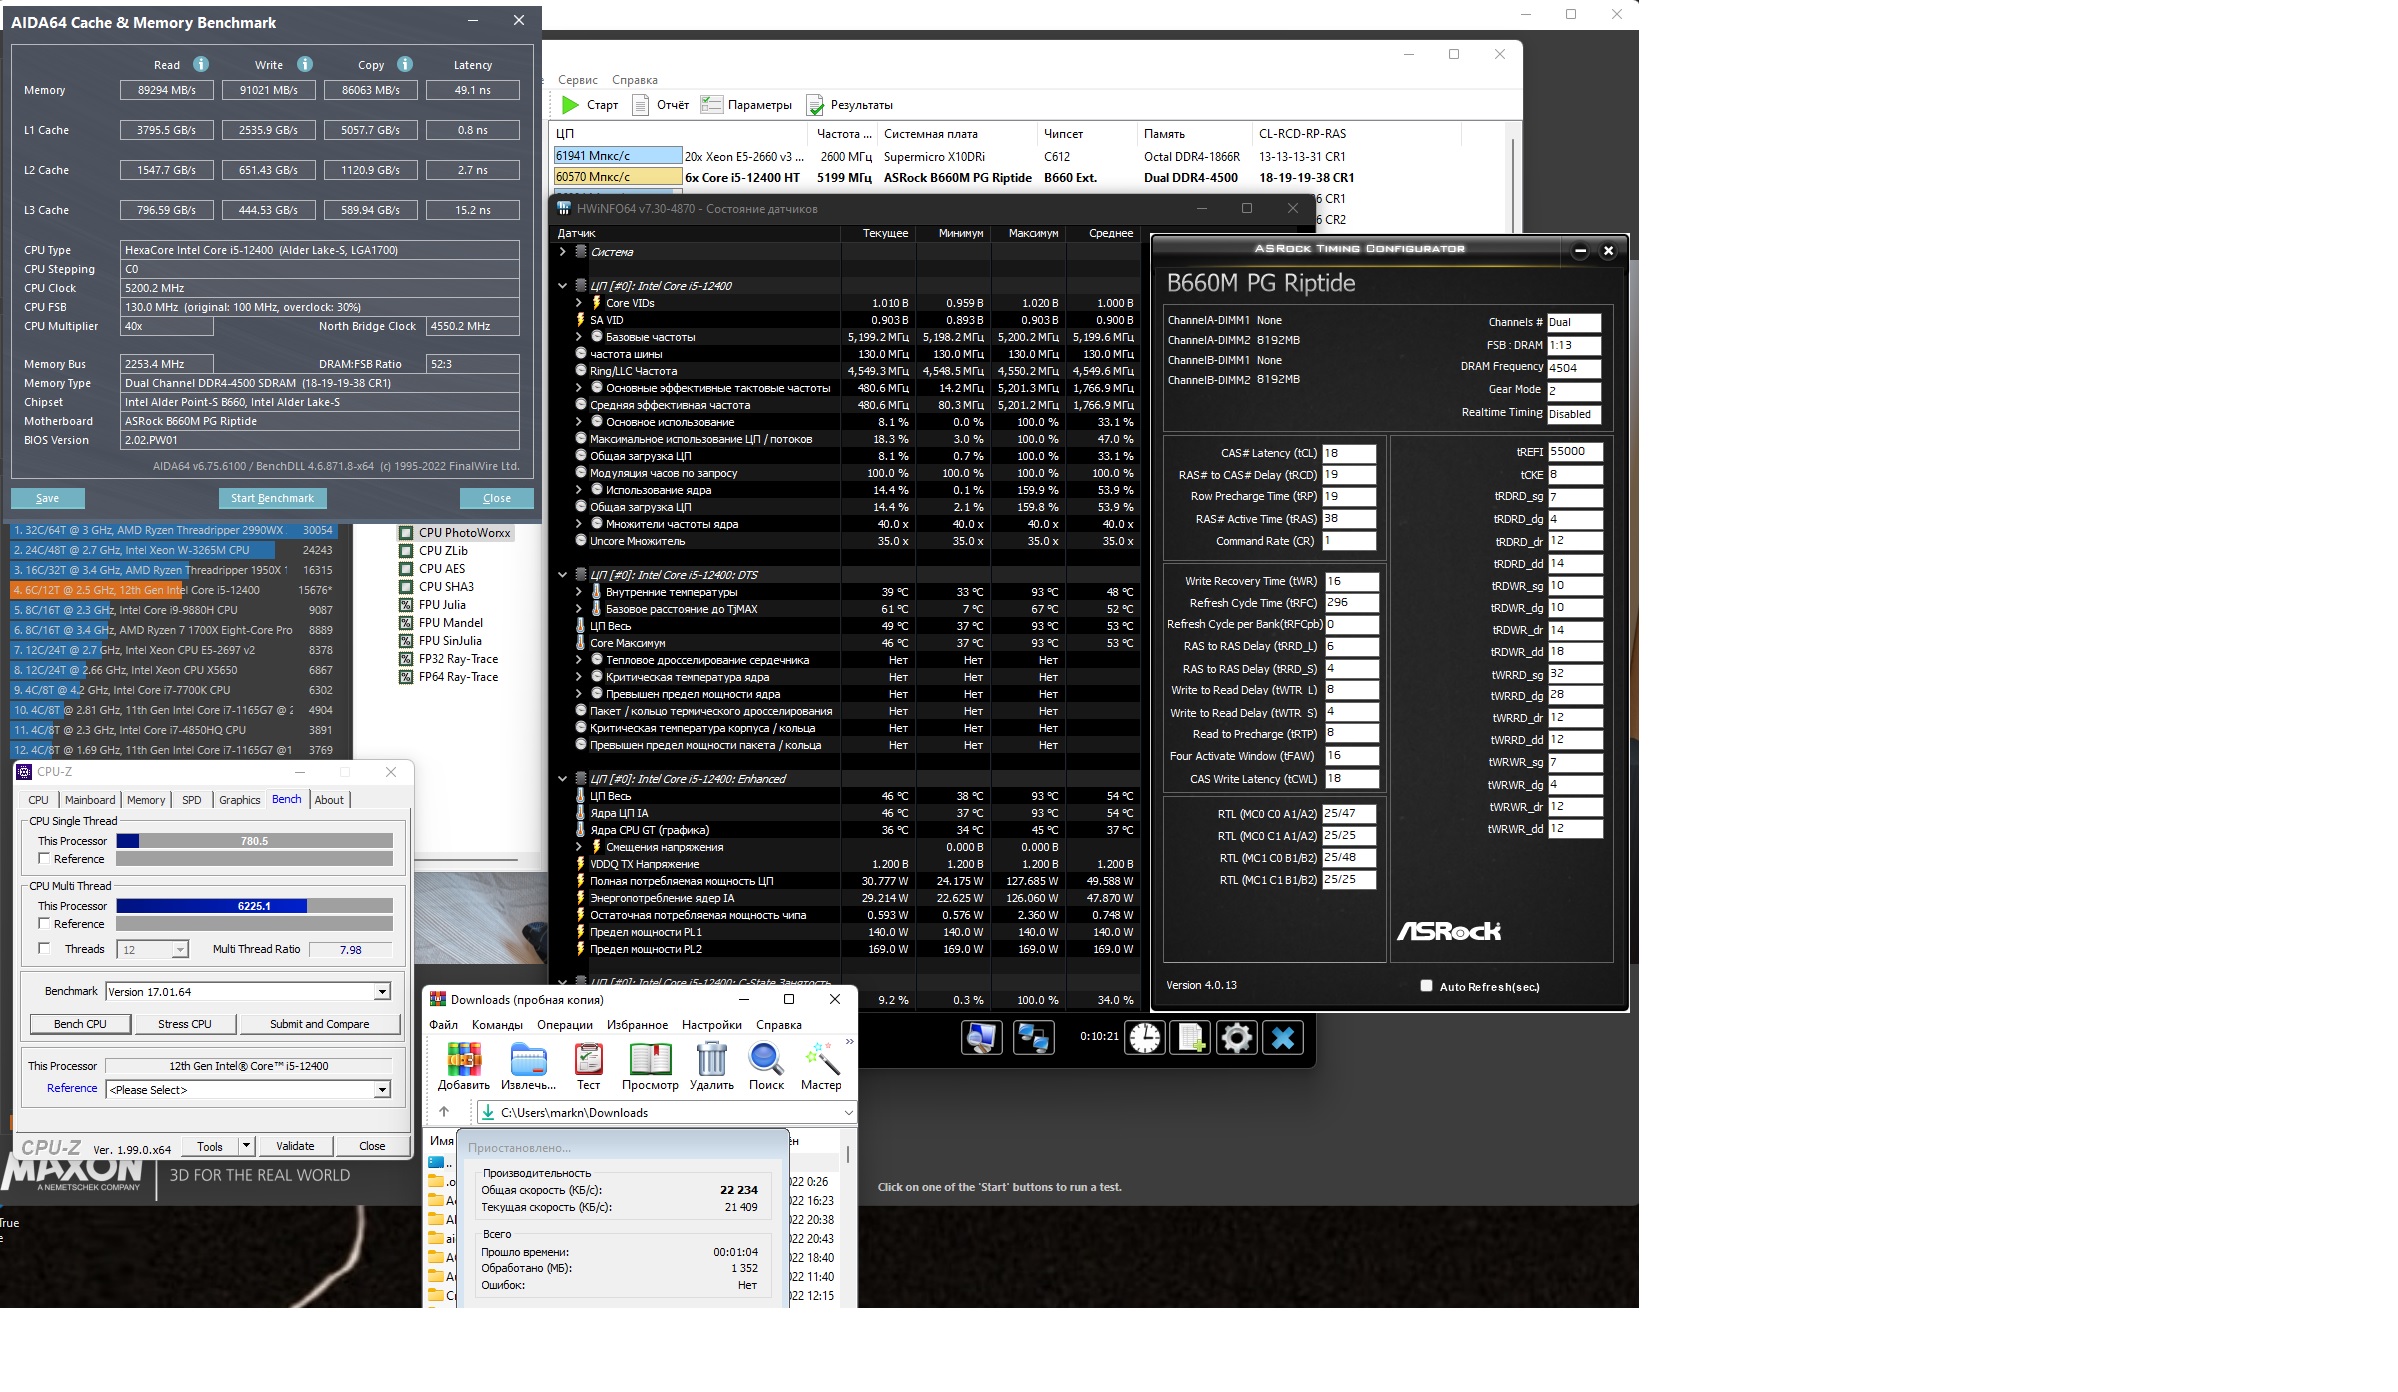2398x1392 pixels.
Task: Toggle the CPU PhotoWorxx checkbox
Action: [406, 533]
